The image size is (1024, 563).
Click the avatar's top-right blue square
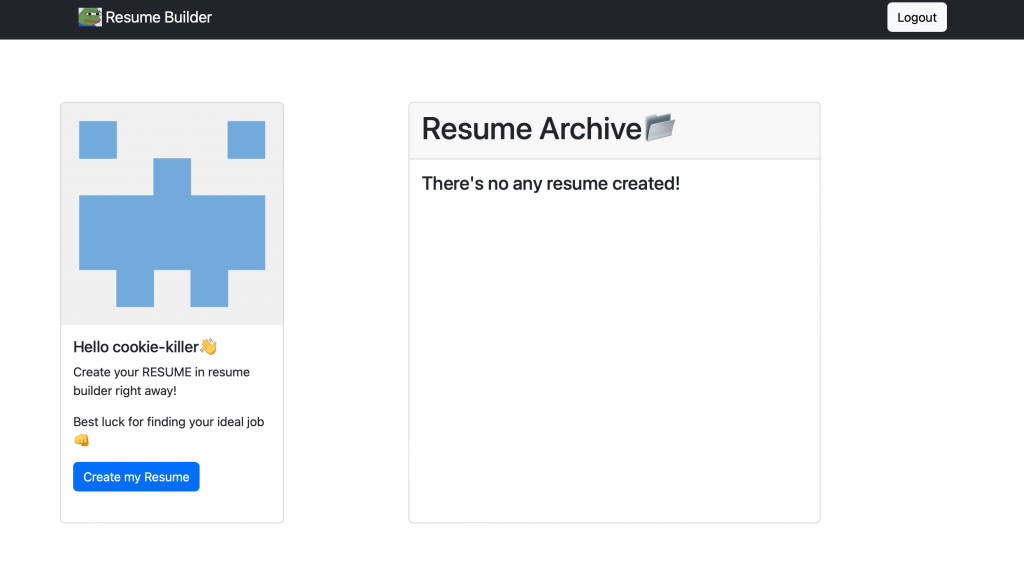coord(246,140)
